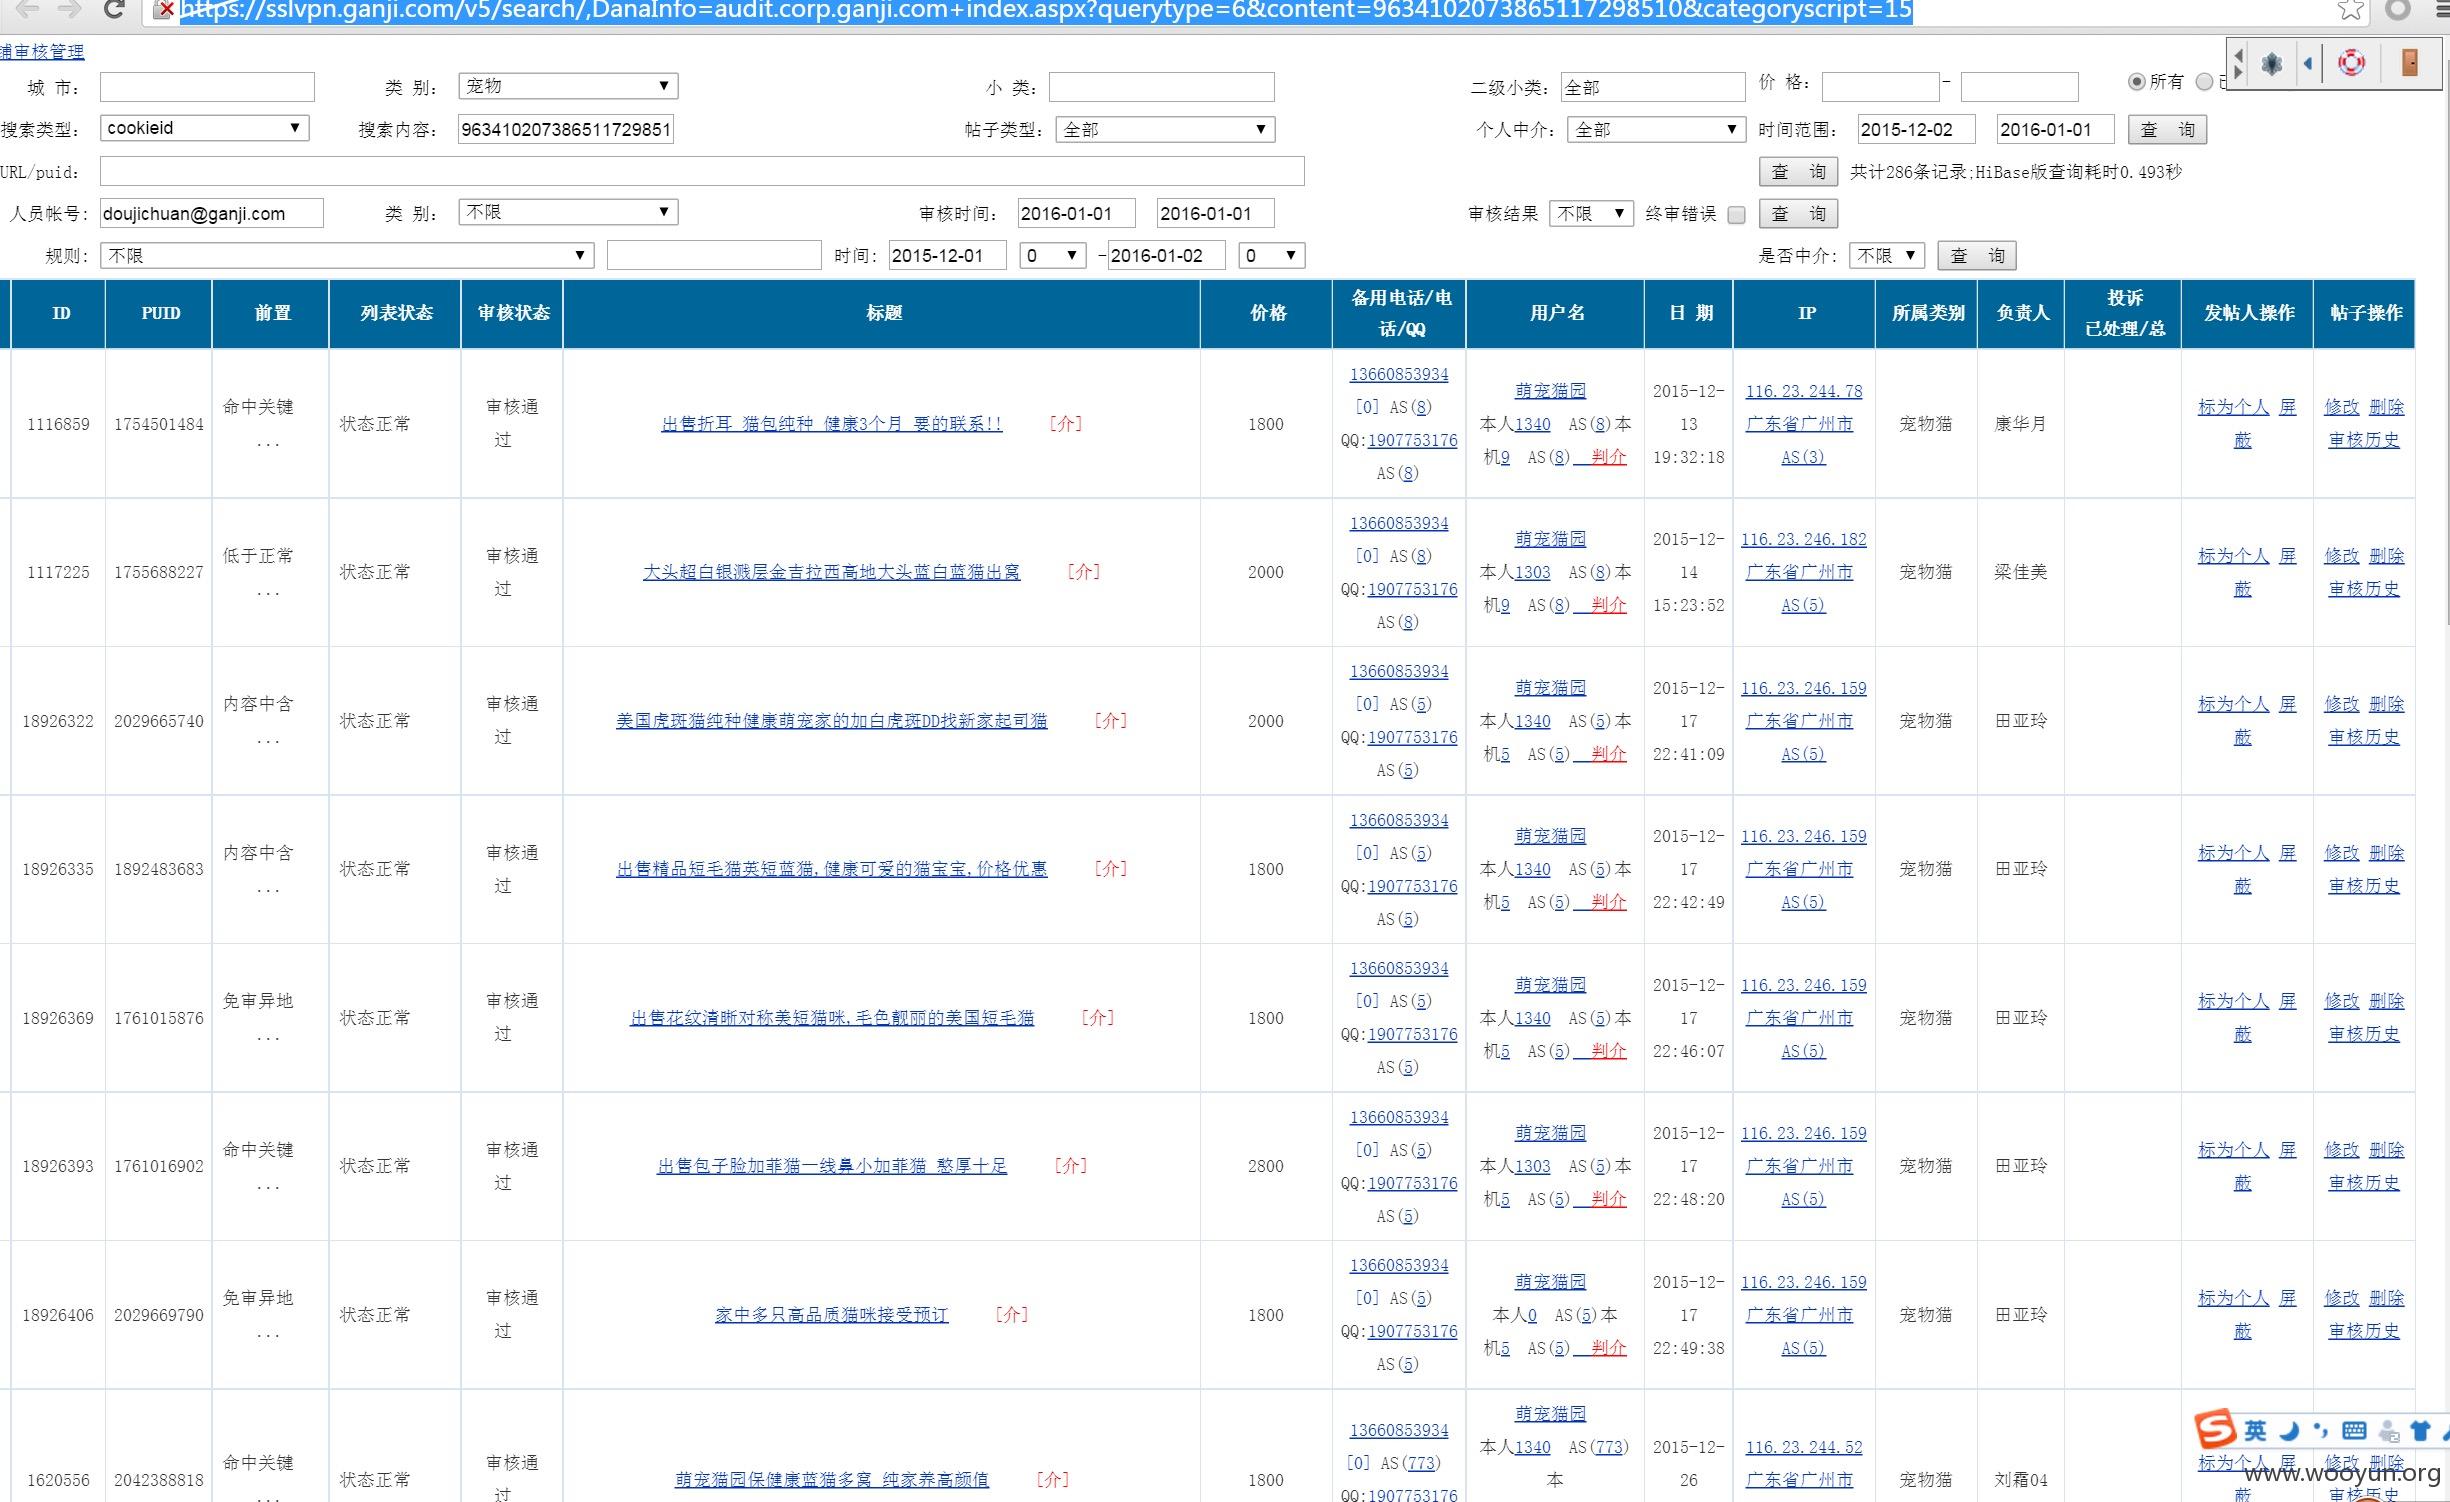The image size is (2450, 1502).
Task: Click 修改 link in row ID 1116859
Action: click(2341, 407)
